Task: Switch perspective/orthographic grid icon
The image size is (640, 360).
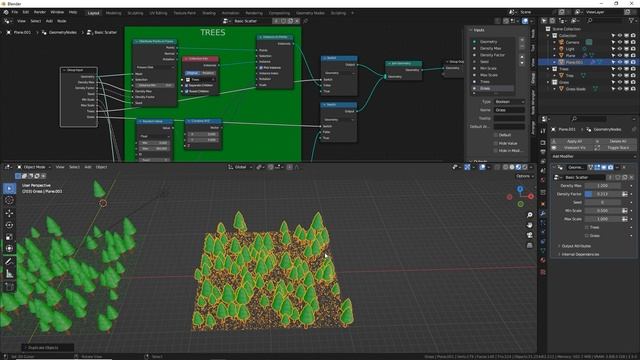Action: pos(530,245)
